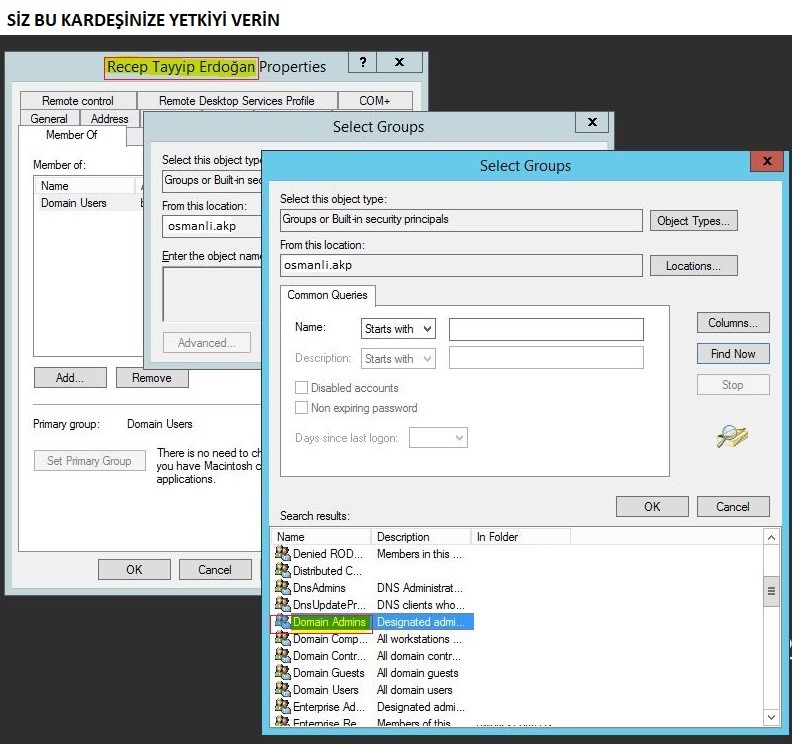The height and width of the screenshot is (745, 793).
Task: Click Set Primary Group button
Action: pos(90,461)
